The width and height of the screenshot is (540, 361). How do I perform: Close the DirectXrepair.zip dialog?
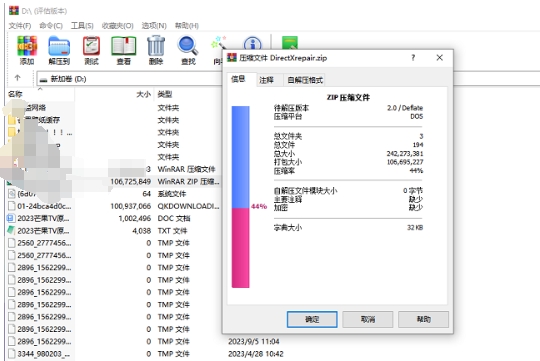[439, 58]
